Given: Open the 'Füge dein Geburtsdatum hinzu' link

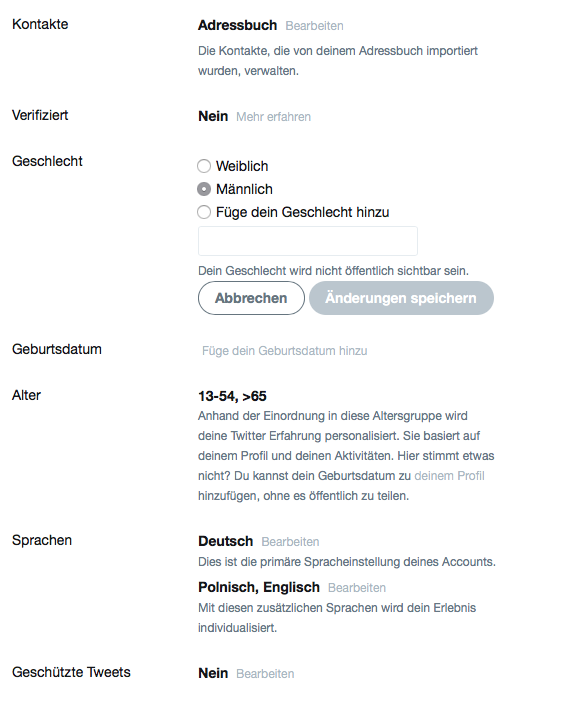Looking at the screenshot, I should tap(285, 351).
